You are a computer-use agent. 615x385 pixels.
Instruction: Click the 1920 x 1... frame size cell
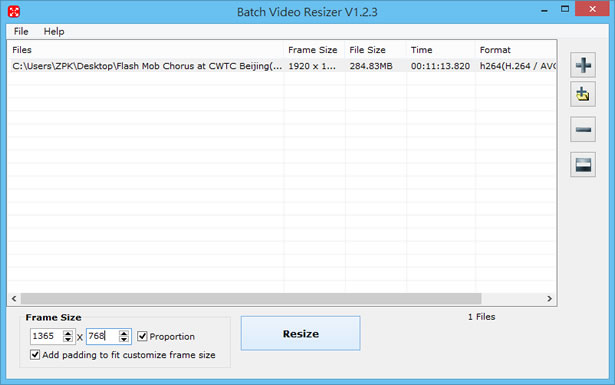click(x=312, y=66)
